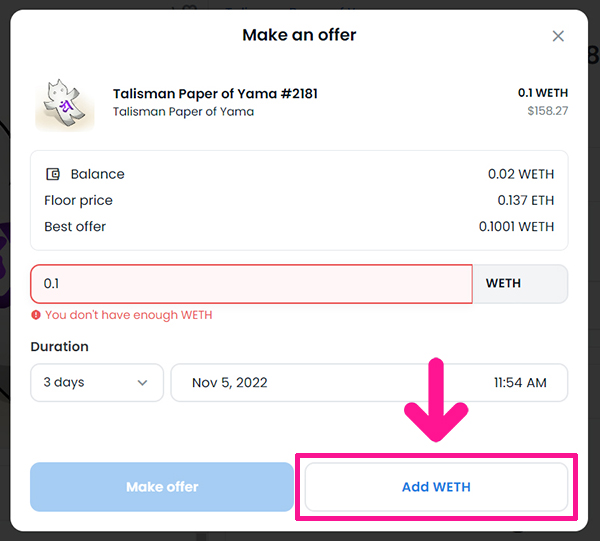Screen dimensions: 600x541
Task: Close the Make an offer dialog
Action: [x=558, y=36]
